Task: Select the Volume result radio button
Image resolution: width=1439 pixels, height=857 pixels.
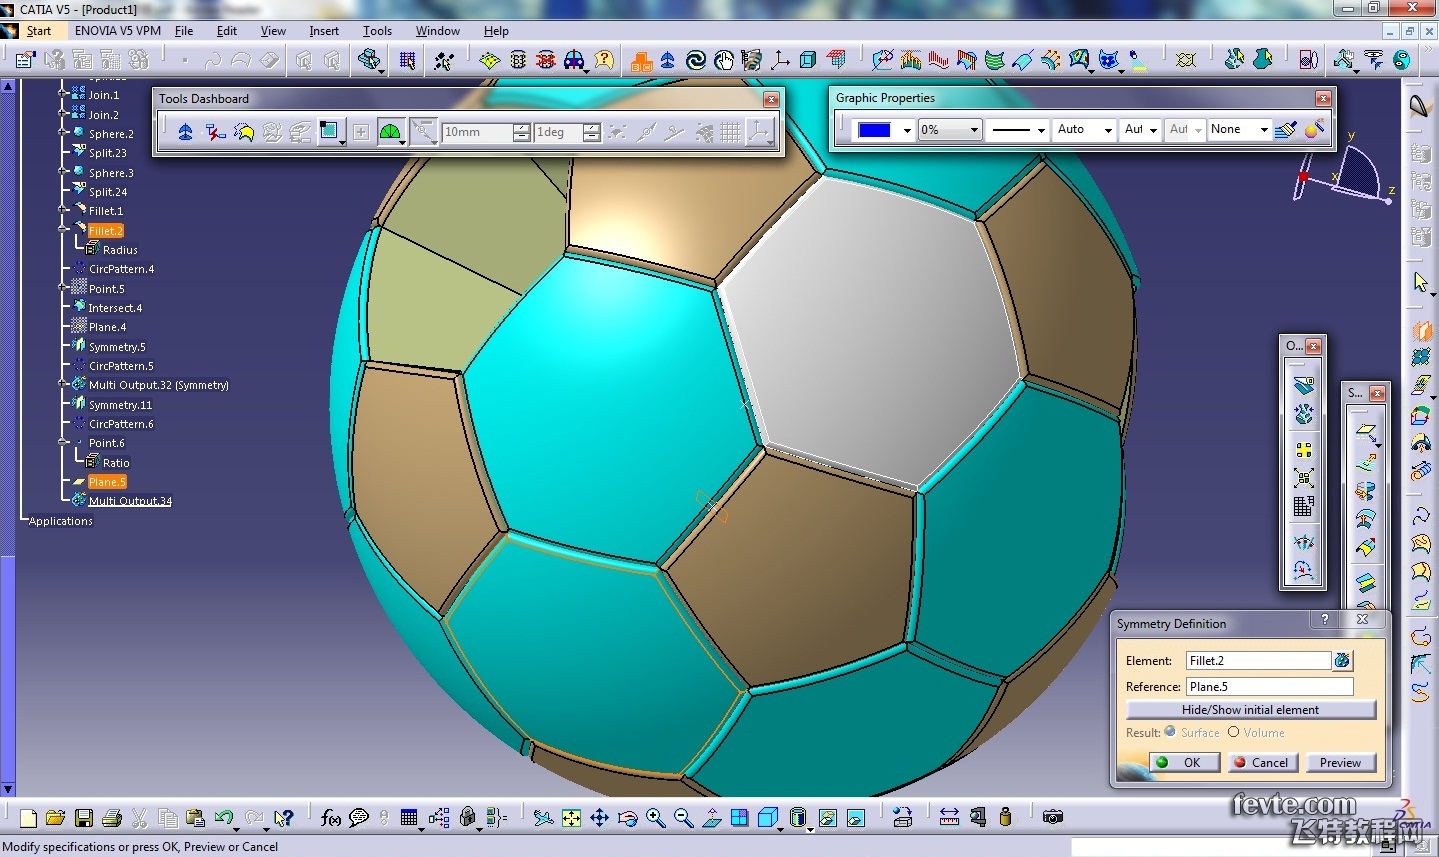Action: [x=1233, y=732]
